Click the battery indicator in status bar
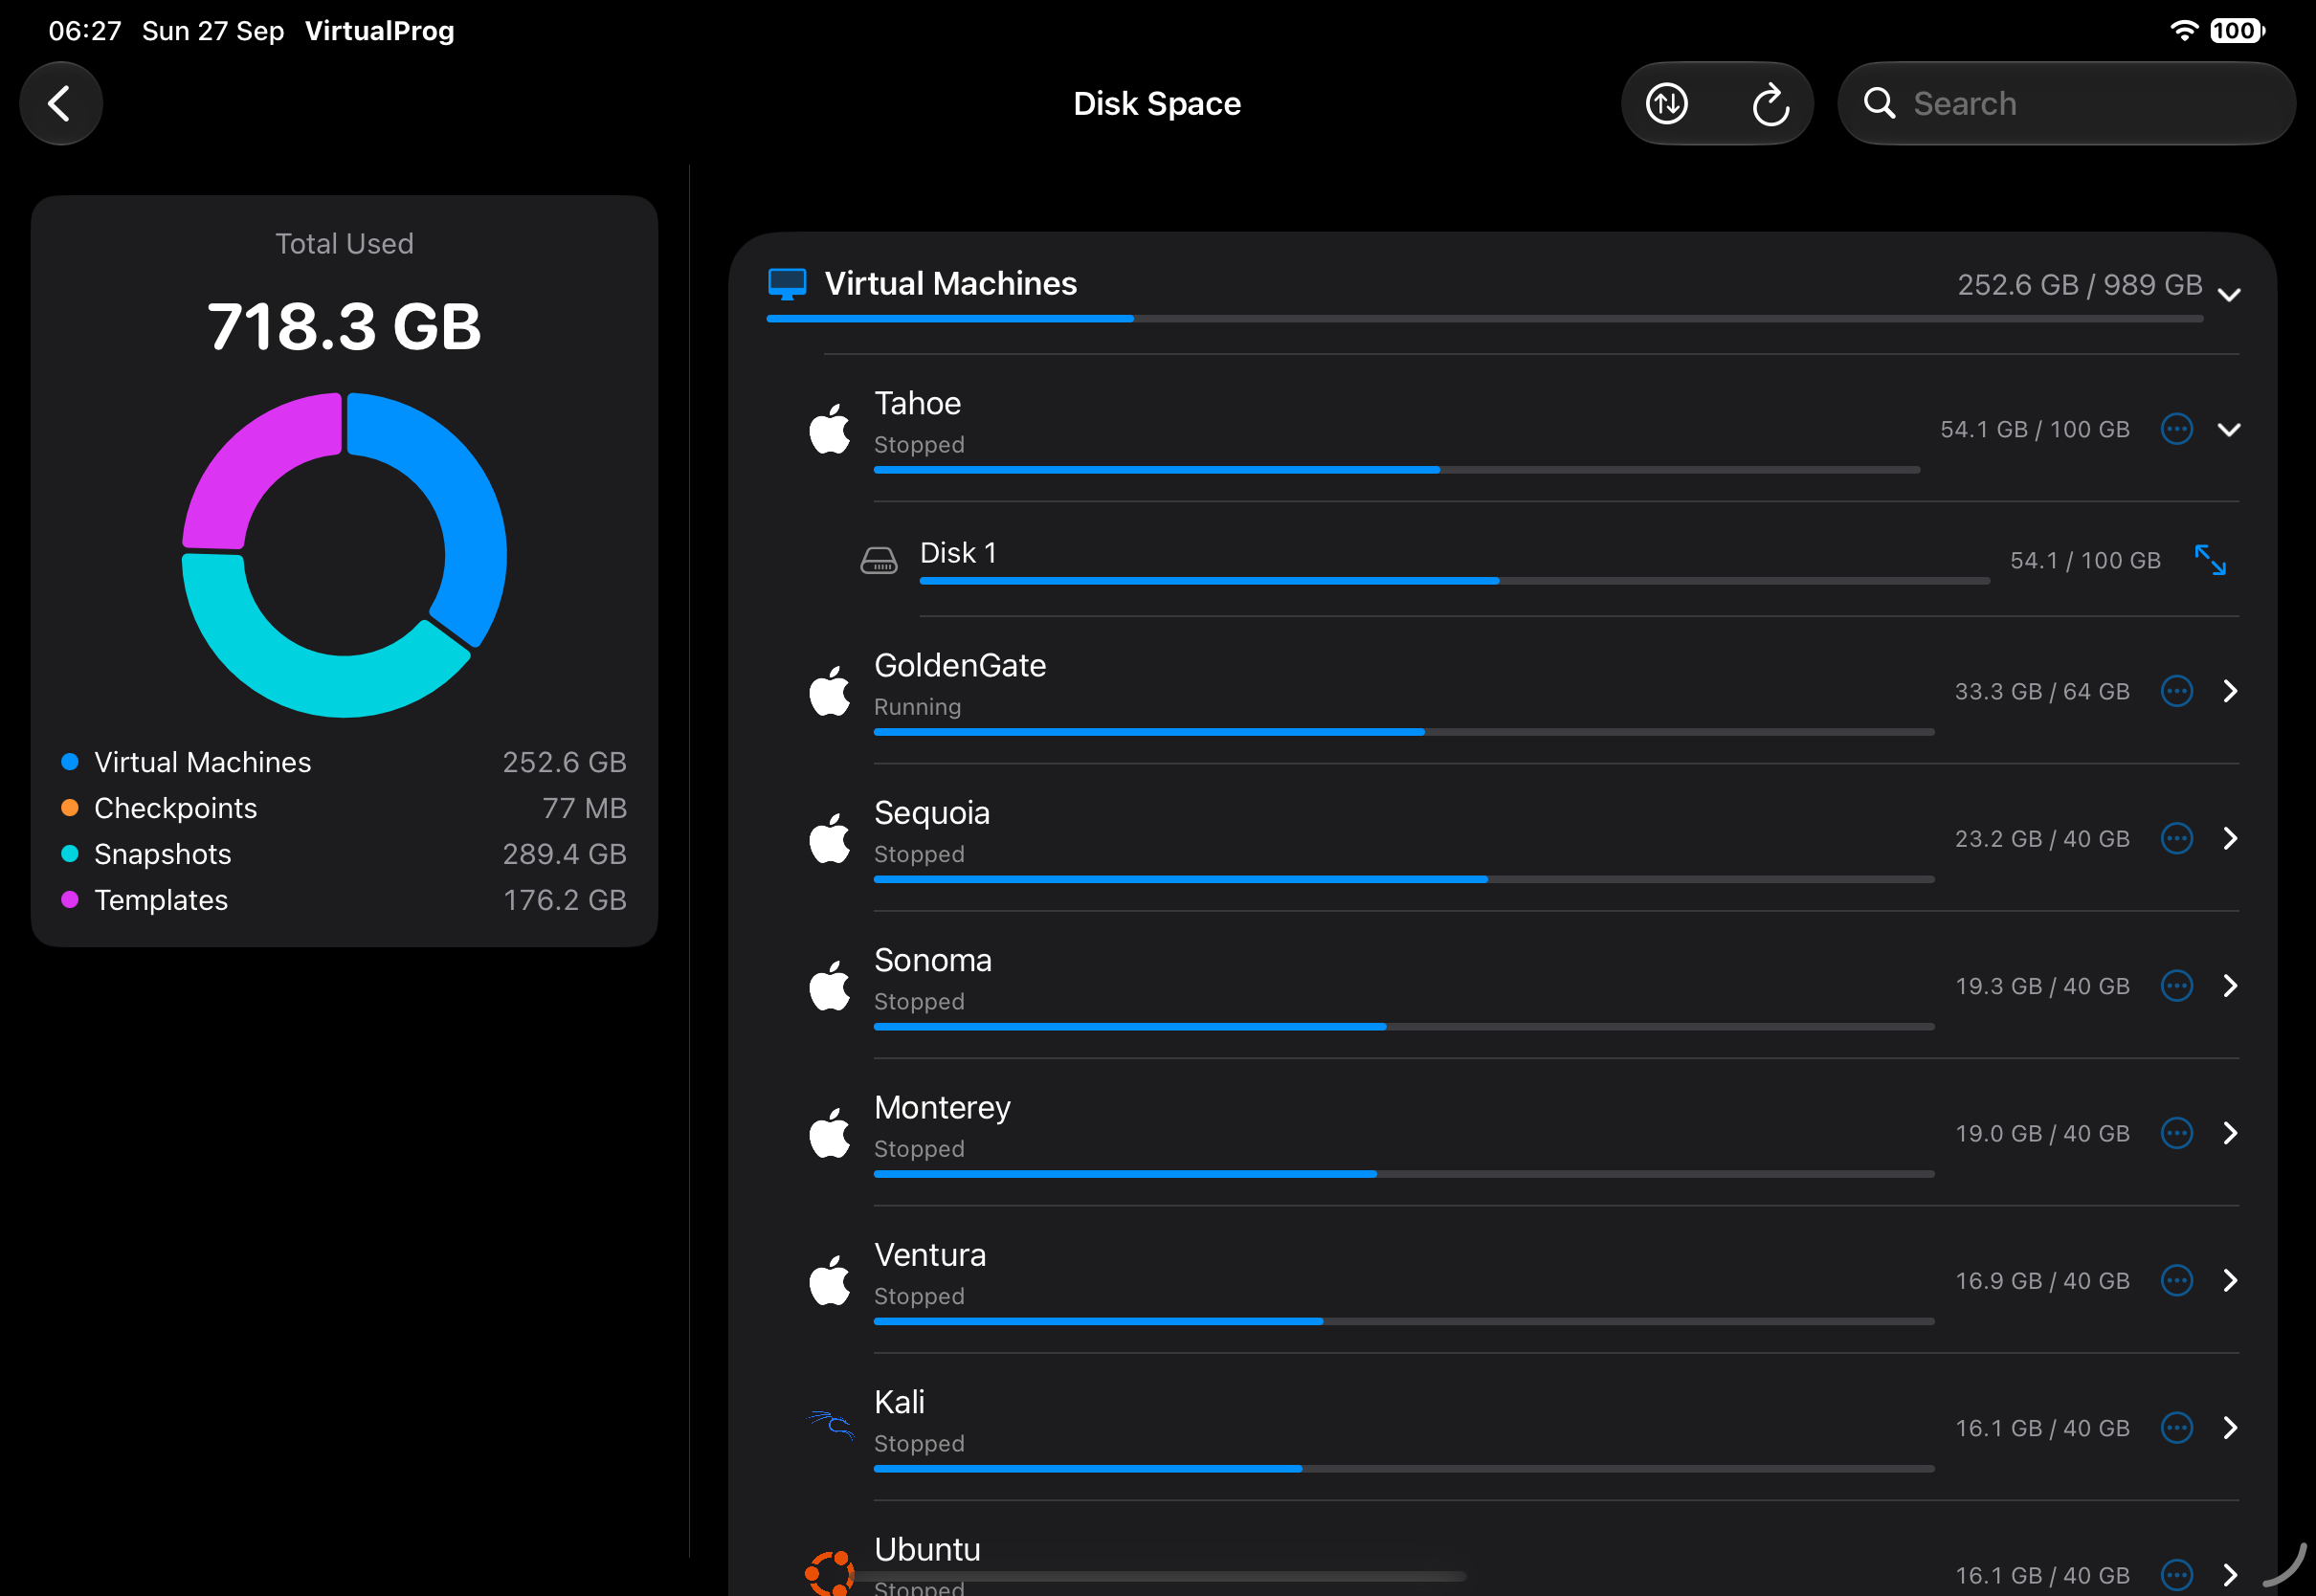 [x=2238, y=31]
